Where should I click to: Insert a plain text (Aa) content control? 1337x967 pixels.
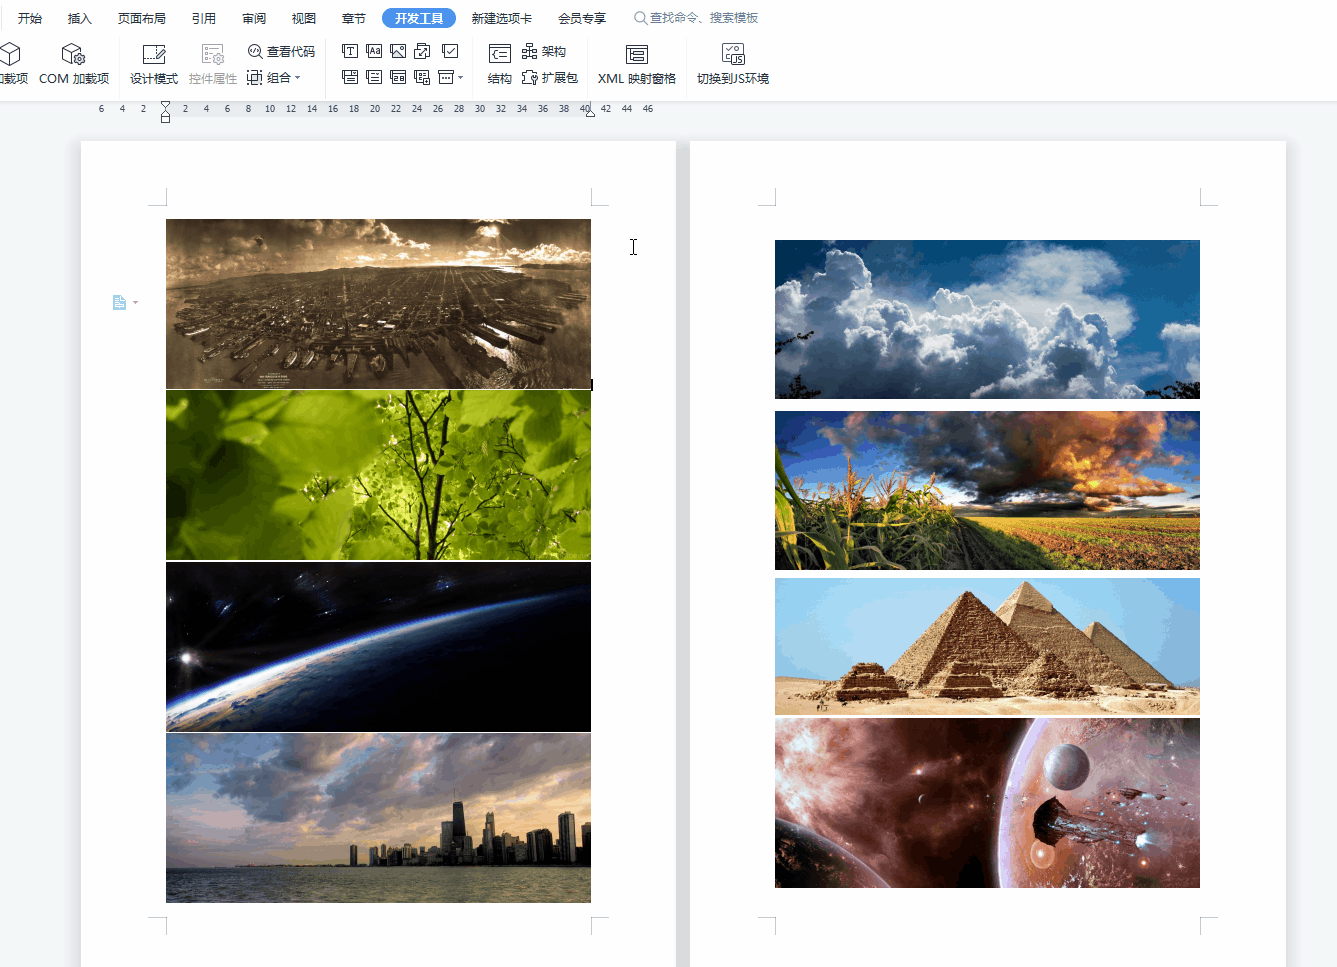pyautogui.click(x=374, y=51)
